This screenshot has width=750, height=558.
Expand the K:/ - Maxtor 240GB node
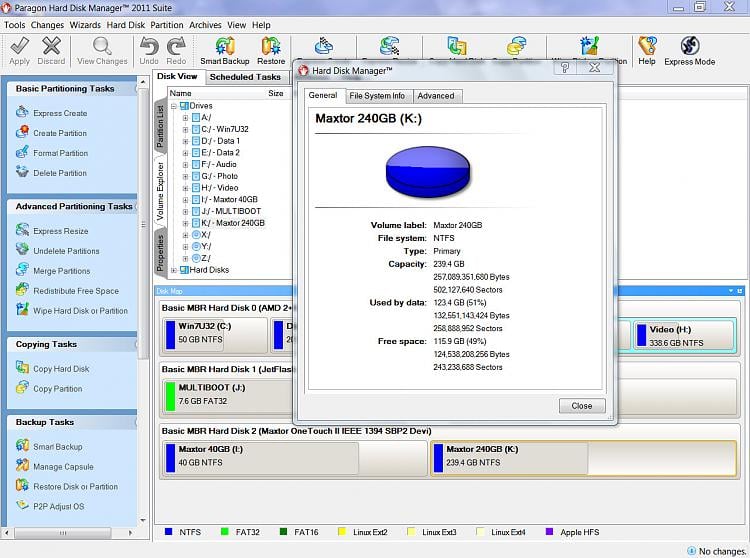186,223
